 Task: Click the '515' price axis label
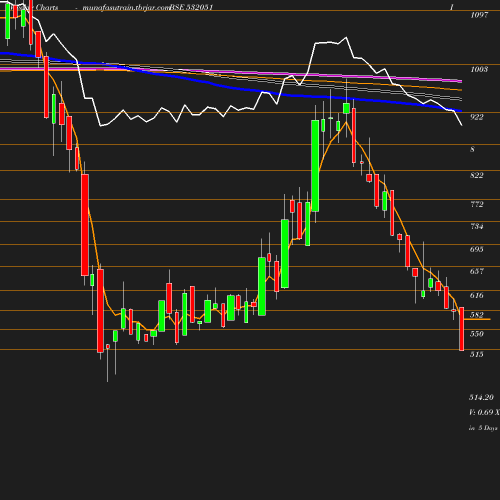pyautogui.click(x=477, y=354)
